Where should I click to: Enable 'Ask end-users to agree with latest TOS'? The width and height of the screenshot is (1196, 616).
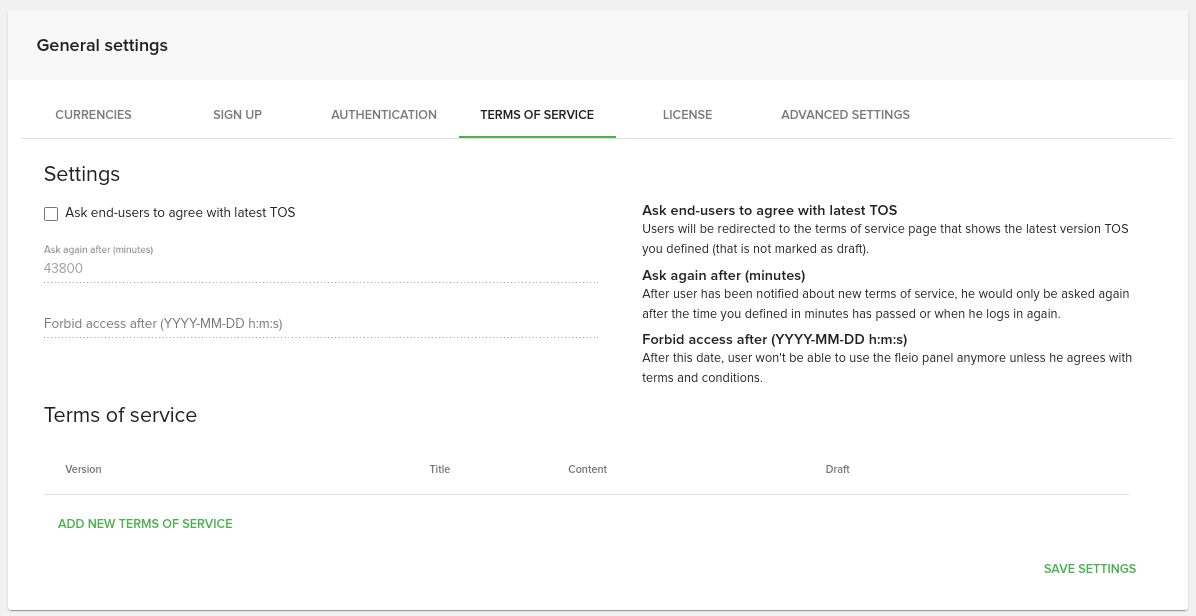pyautogui.click(x=51, y=213)
